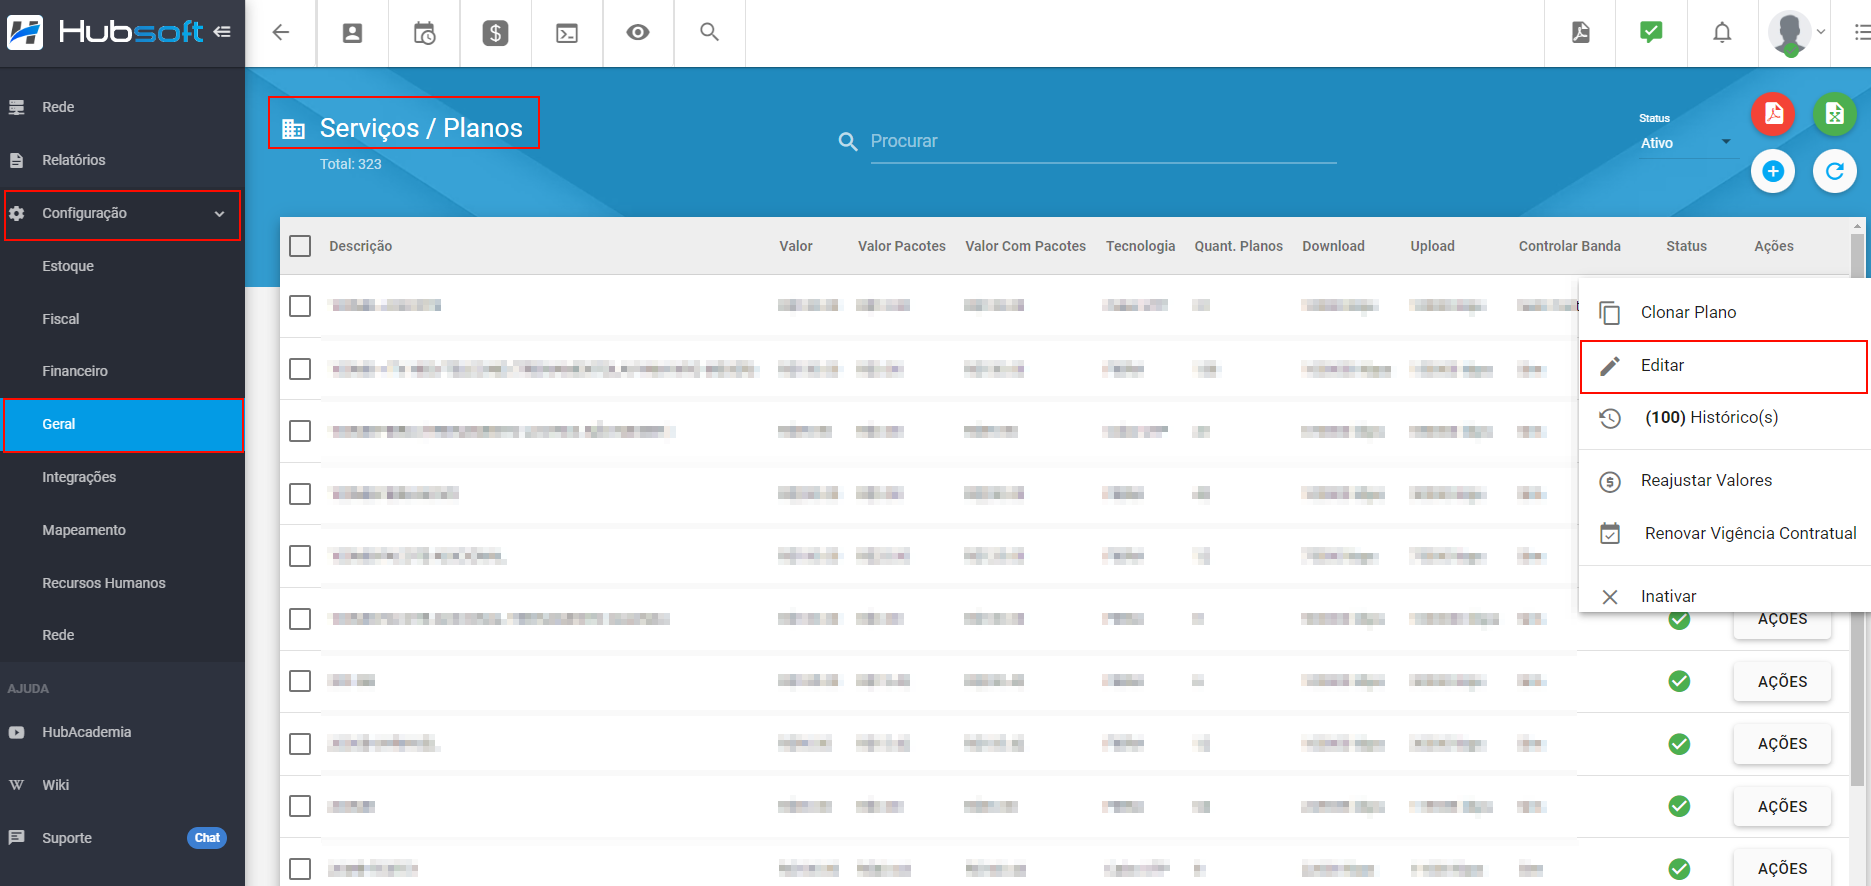
Task: Open HubAcademia help link
Action: 122,732
